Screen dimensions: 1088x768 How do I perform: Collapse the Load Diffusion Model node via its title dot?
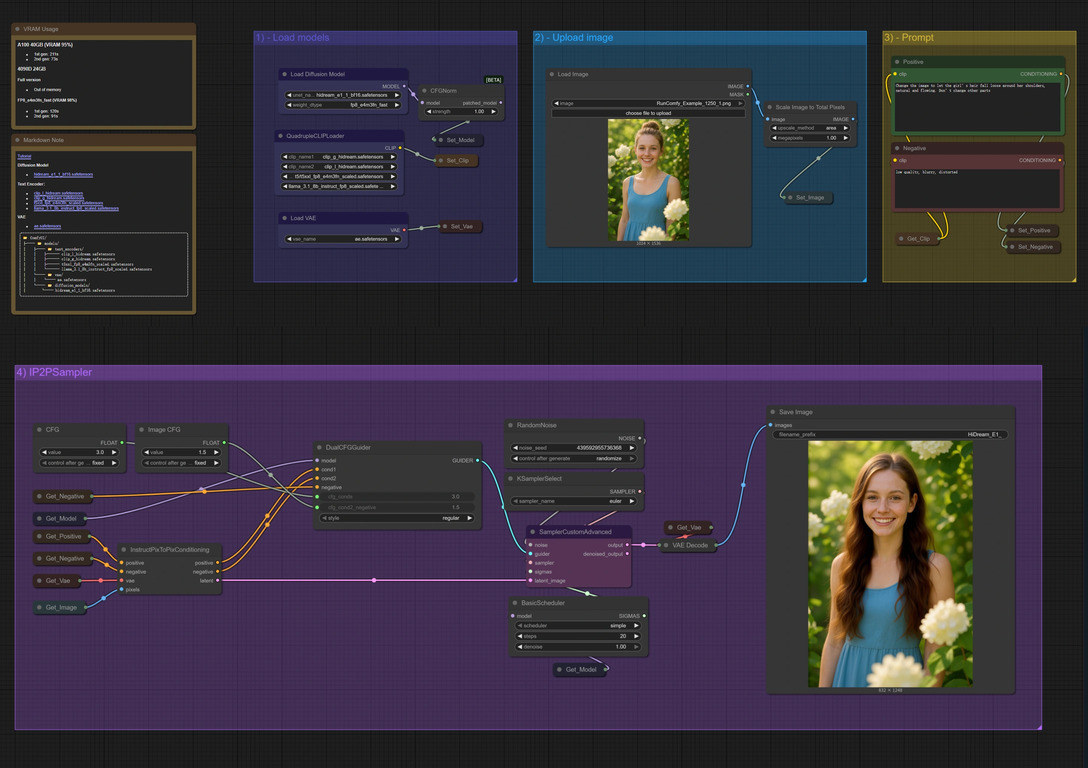[285, 74]
